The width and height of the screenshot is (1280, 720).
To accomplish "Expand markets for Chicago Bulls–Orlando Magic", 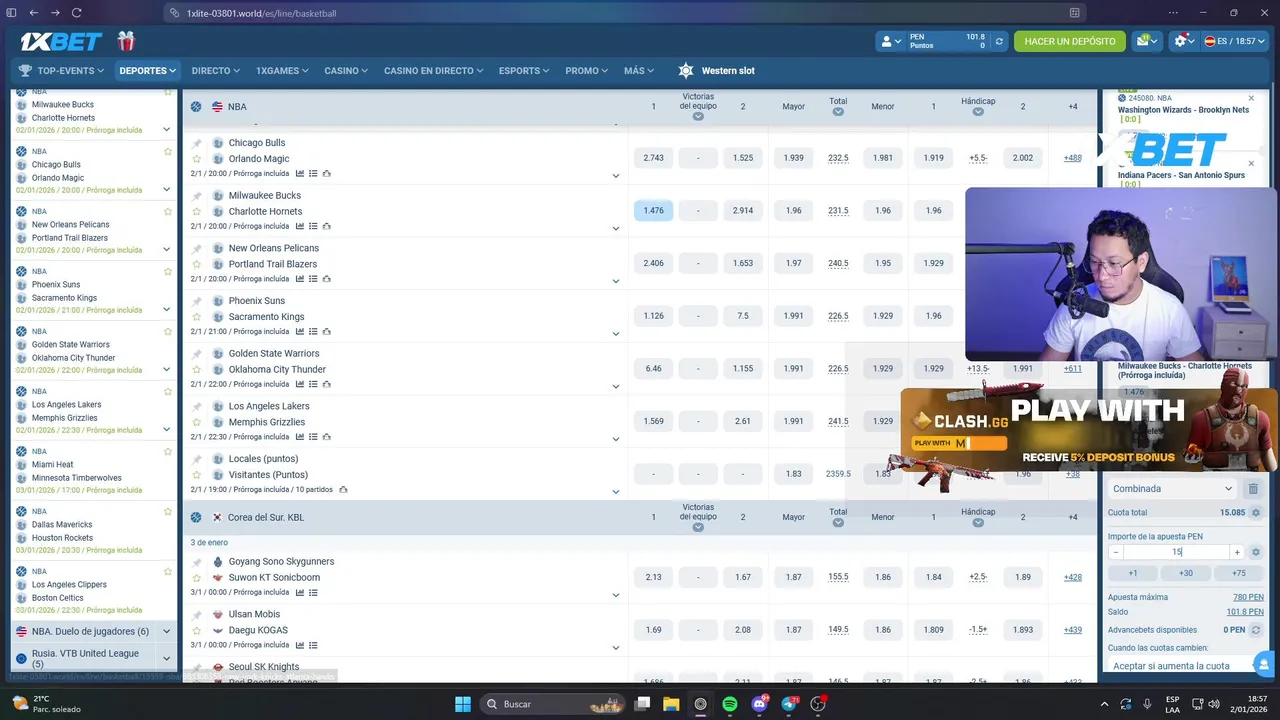I will pyautogui.click(x=616, y=176).
